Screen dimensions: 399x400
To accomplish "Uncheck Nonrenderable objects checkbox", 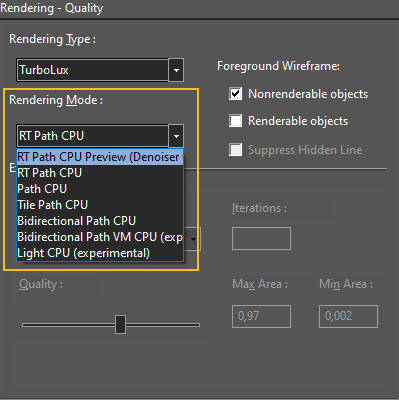I will click(236, 94).
